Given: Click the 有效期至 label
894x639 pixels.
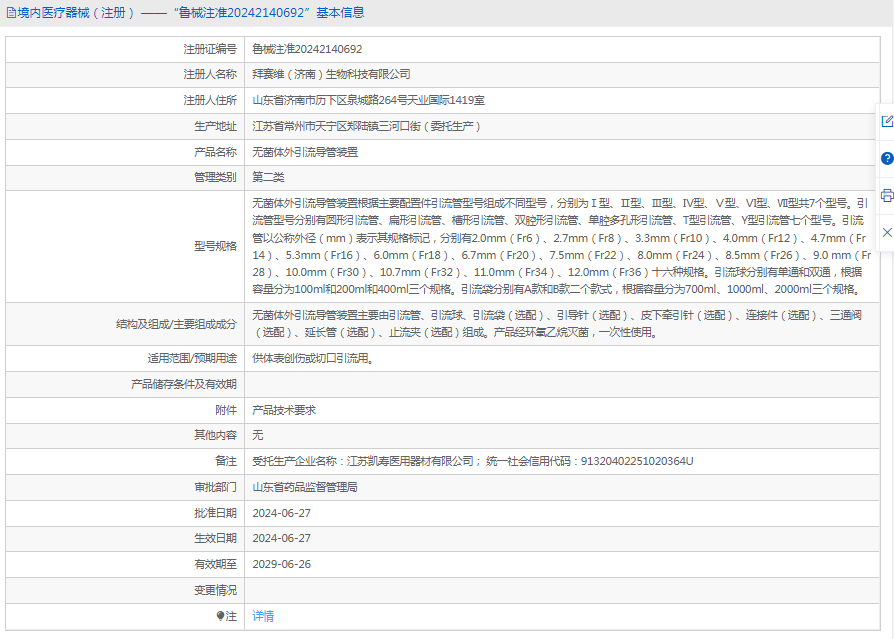Looking at the screenshot, I should click(215, 564).
